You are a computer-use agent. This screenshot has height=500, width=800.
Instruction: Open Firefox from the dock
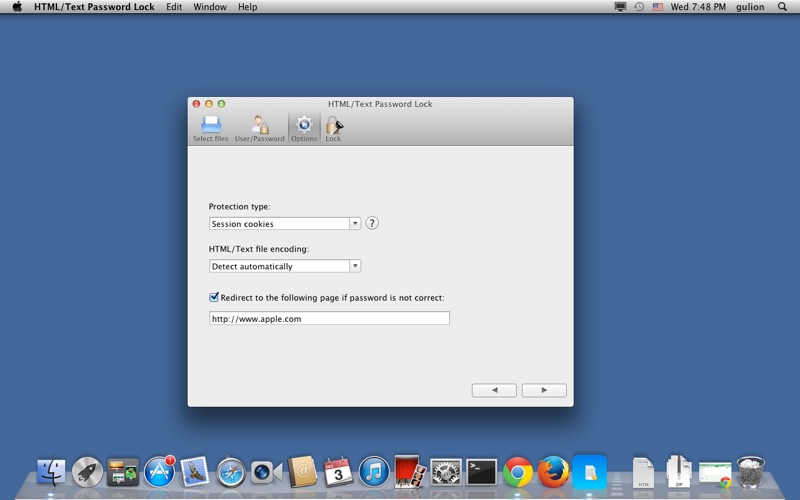point(553,472)
